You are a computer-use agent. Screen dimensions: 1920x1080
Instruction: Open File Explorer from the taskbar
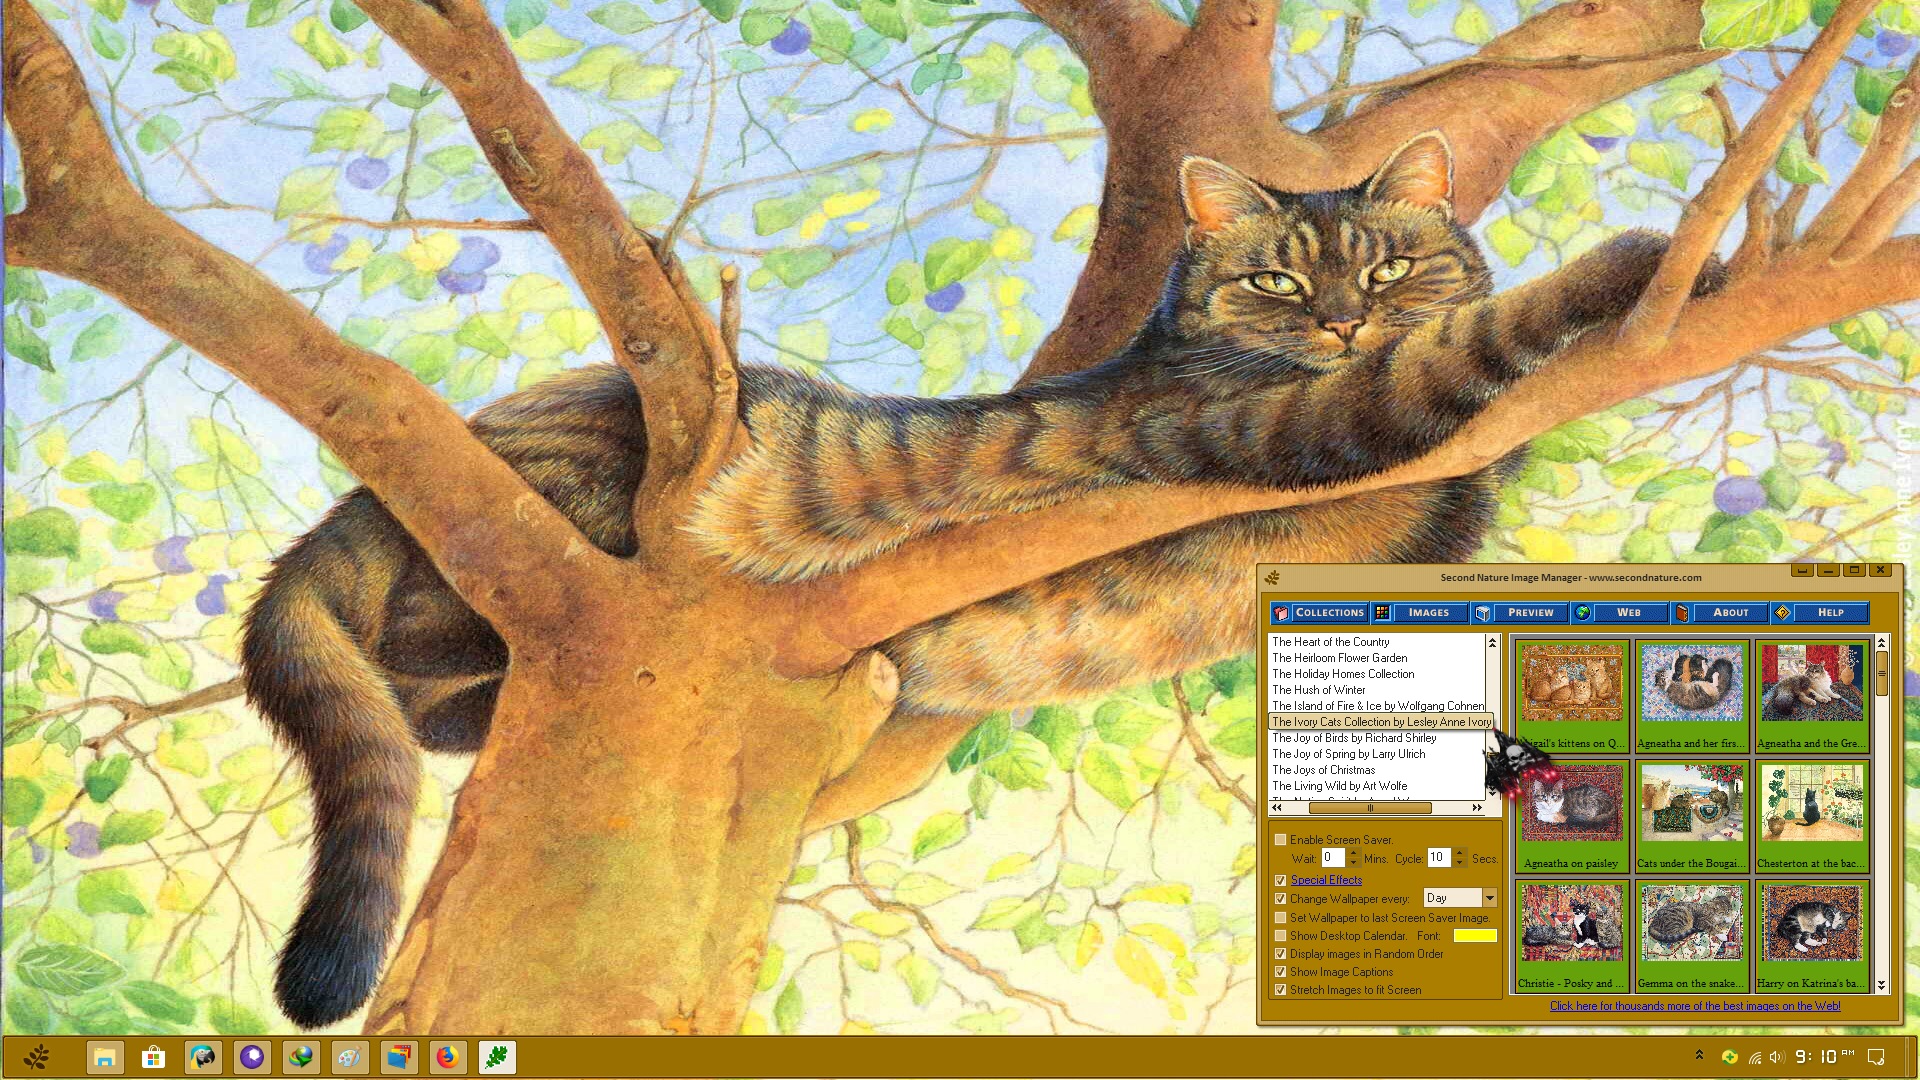pos(105,1057)
